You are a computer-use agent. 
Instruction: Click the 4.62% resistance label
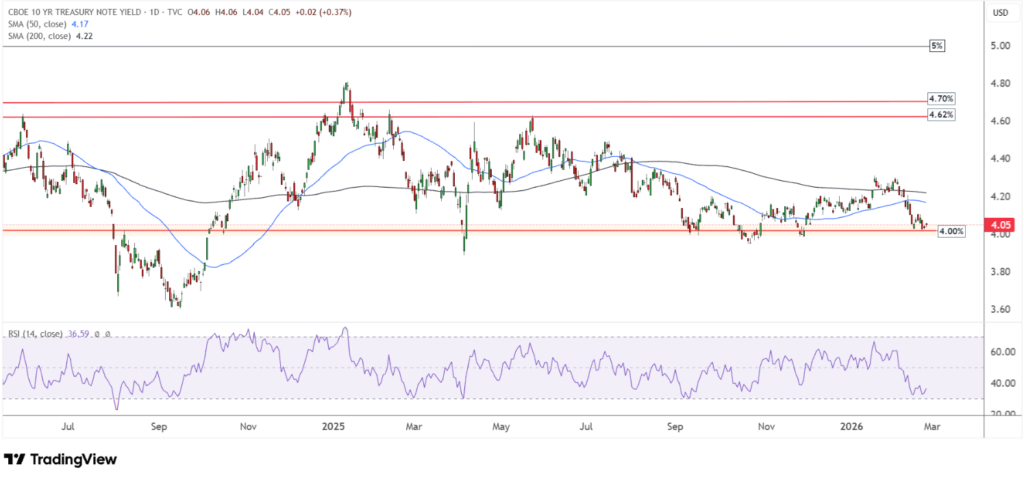coord(941,115)
